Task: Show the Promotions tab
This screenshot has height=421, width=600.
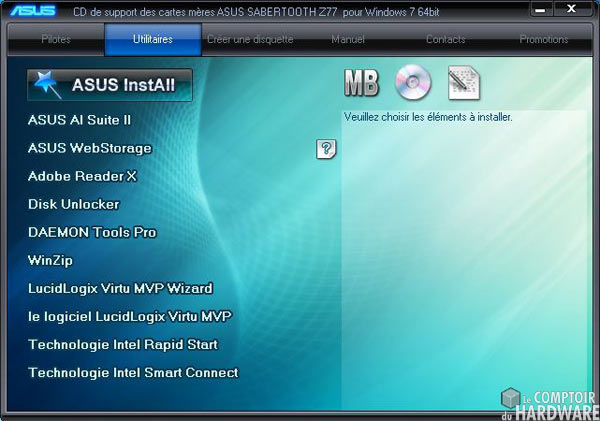Action: tap(543, 40)
